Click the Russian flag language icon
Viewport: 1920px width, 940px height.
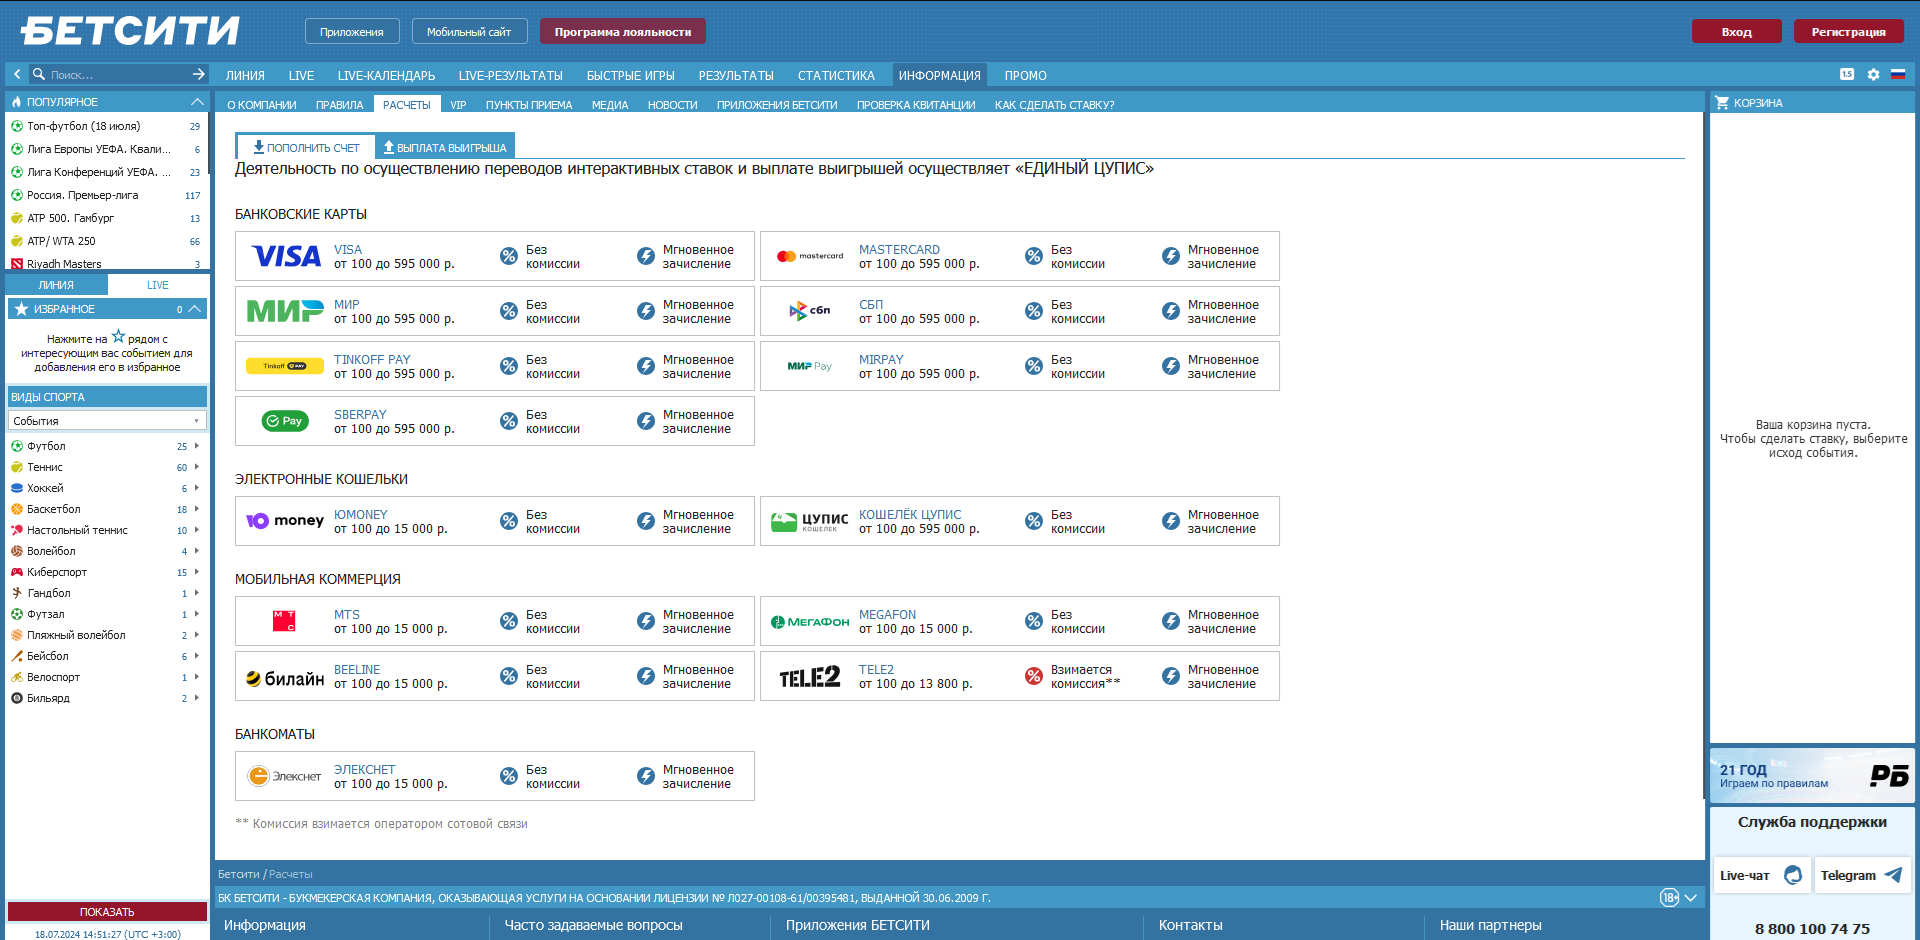click(x=1898, y=74)
